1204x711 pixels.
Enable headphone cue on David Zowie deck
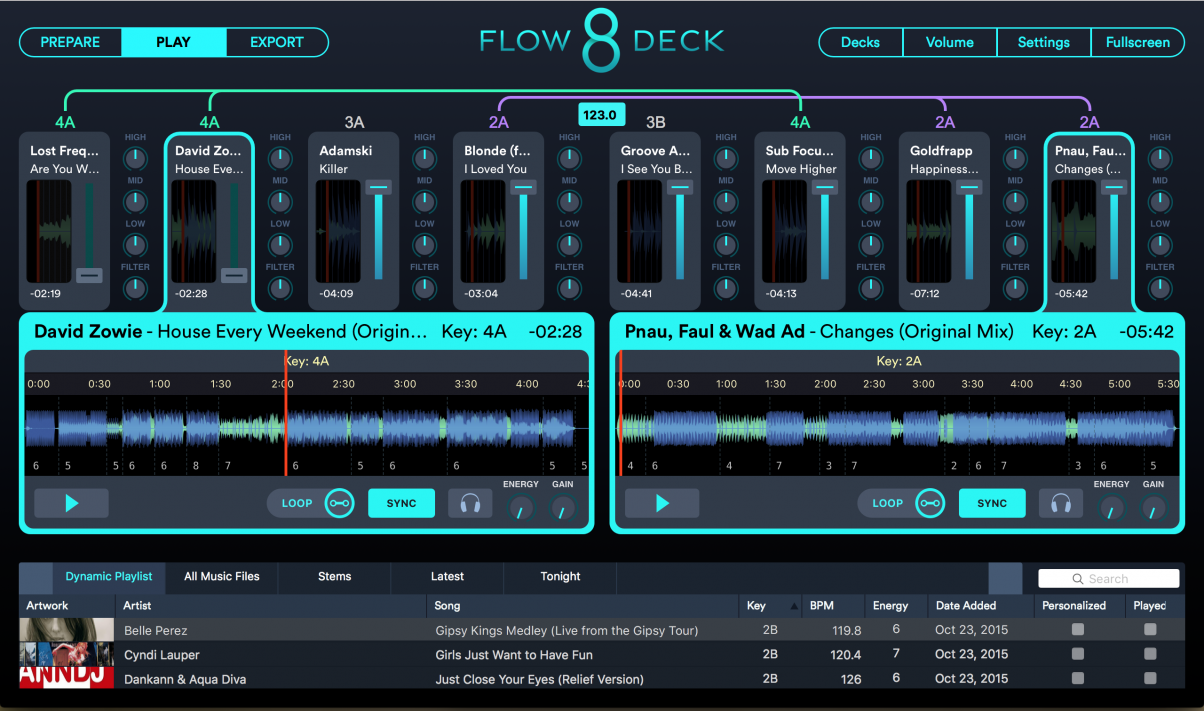pyautogui.click(x=470, y=503)
